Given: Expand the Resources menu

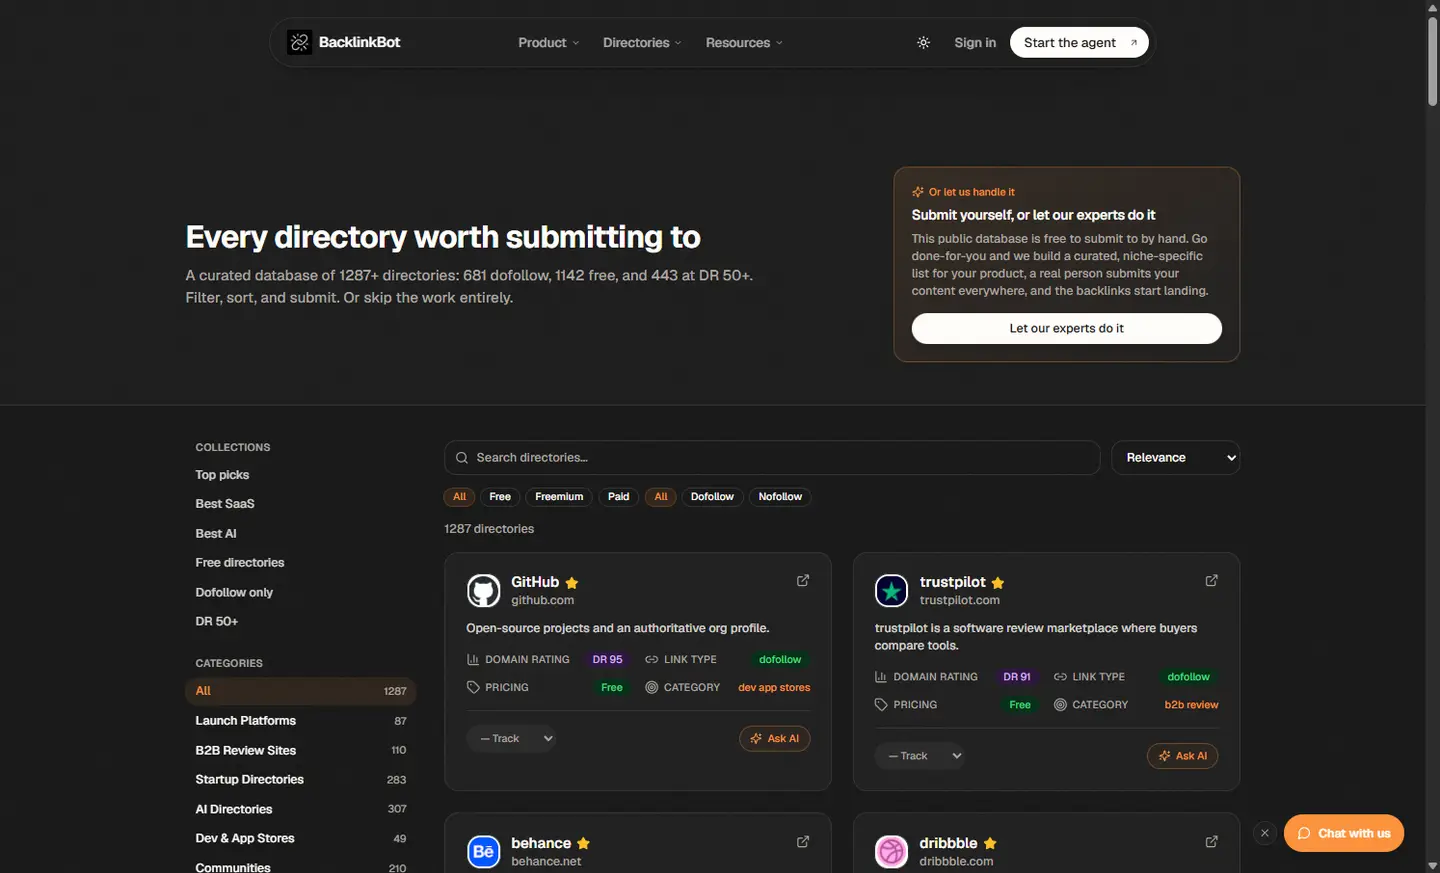Looking at the screenshot, I should [x=744, y=43].
